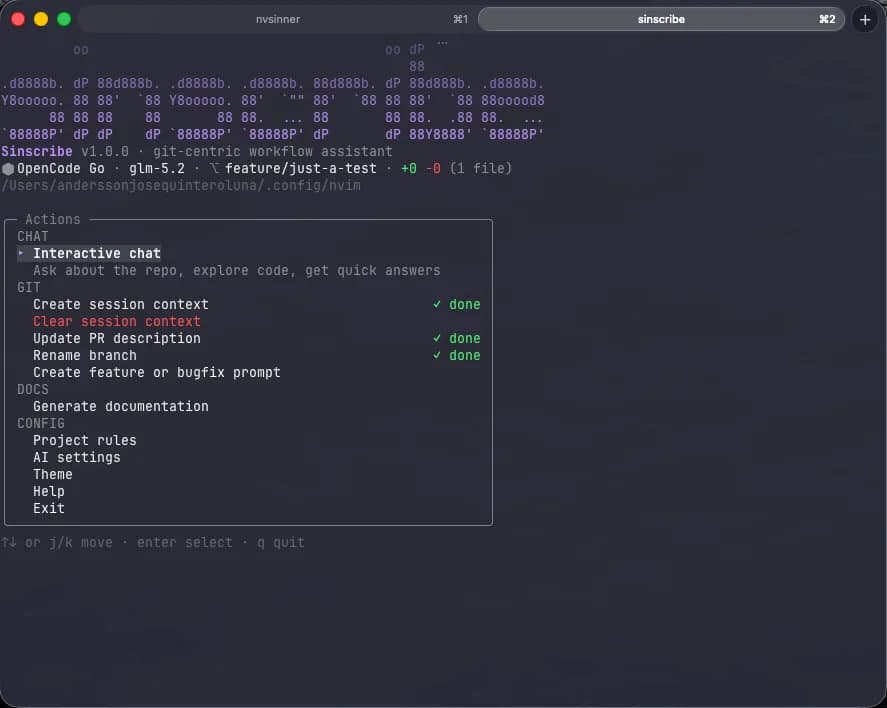Click the Sinscribe v1.0.0 version text
887x708 pixels.
[65, 152]
